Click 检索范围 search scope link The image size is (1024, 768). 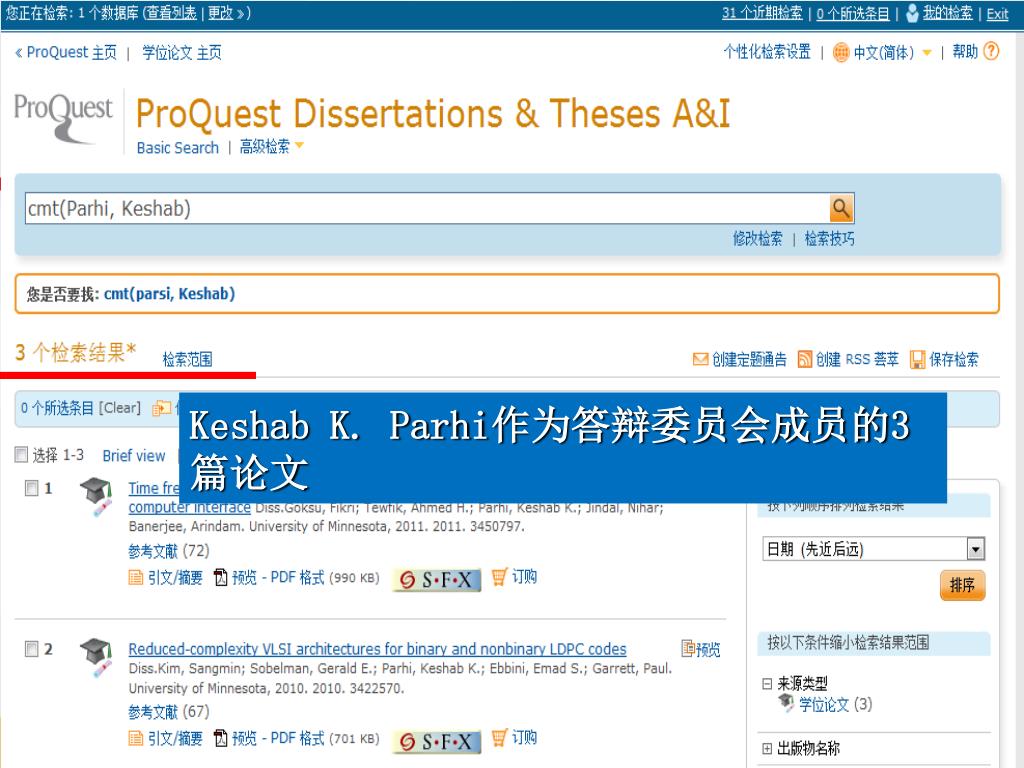click(187, 359)
